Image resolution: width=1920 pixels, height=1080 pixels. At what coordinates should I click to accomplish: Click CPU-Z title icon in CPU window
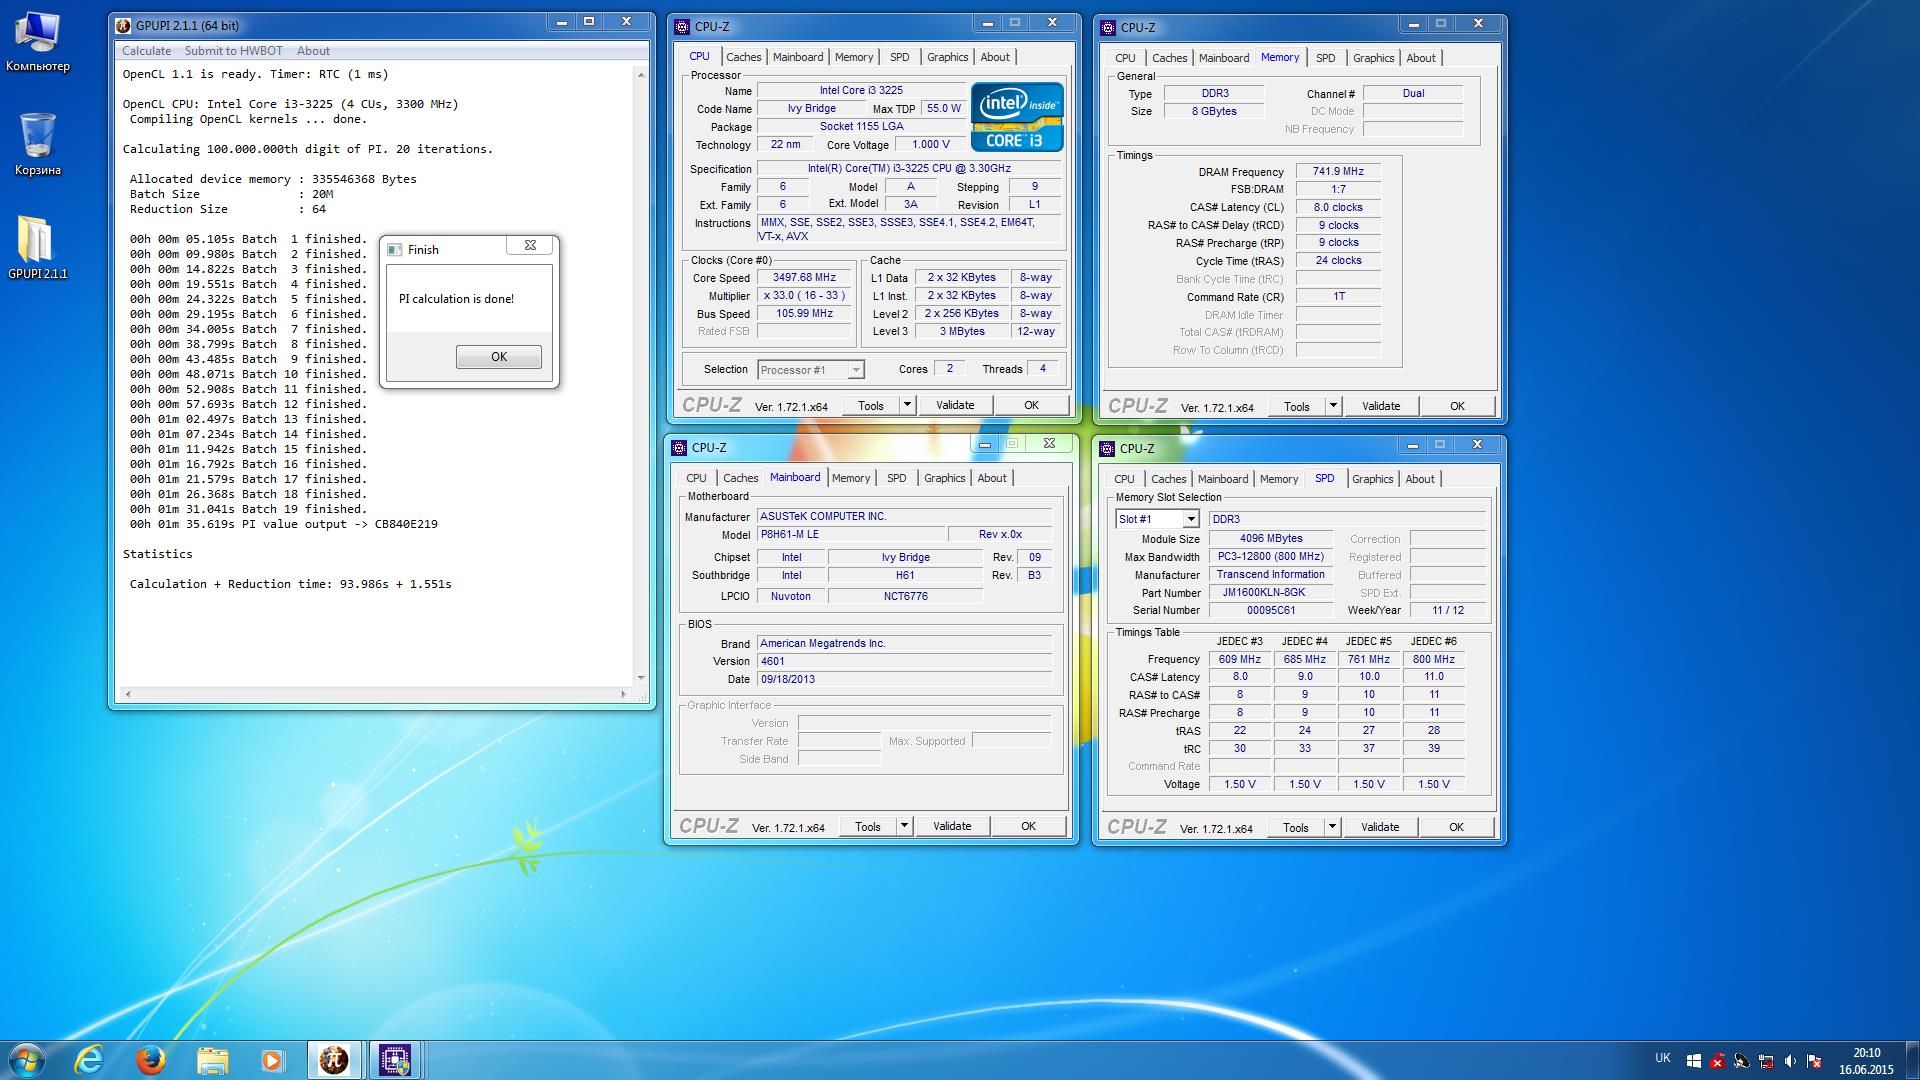(x=681, y=27)
